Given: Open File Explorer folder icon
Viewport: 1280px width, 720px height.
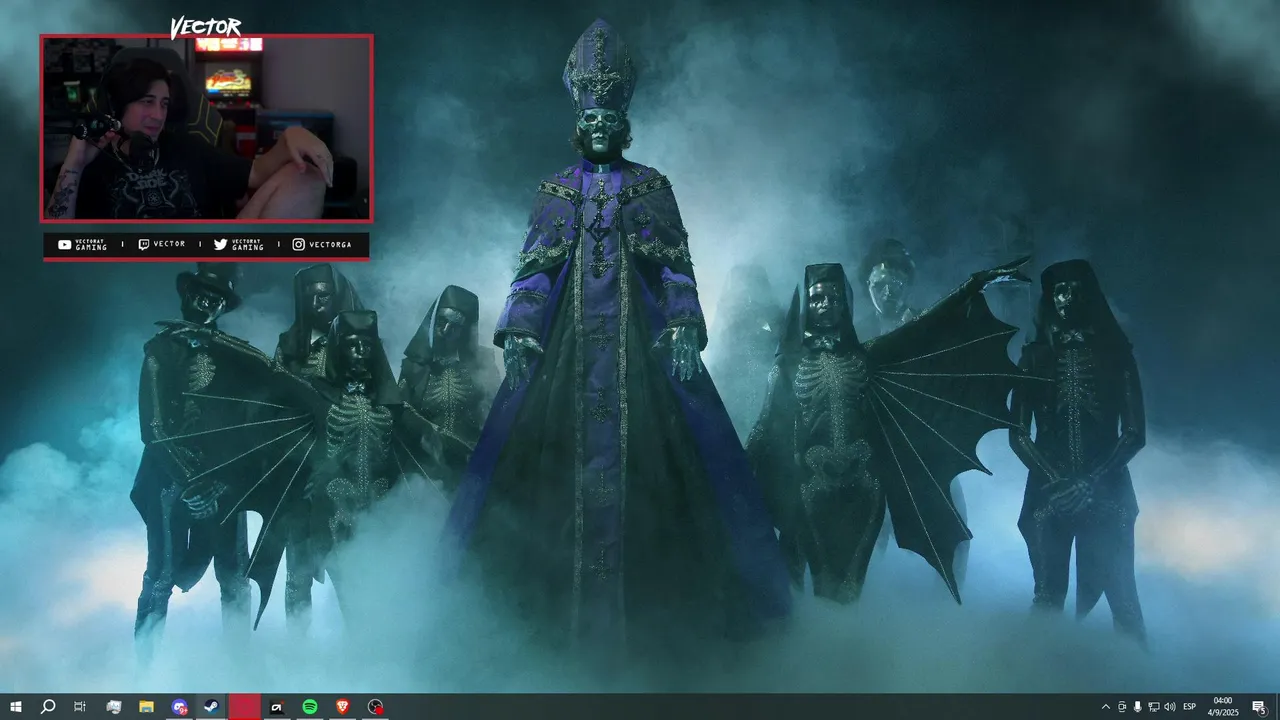Looking at the screenshot, I should point(146,707).
